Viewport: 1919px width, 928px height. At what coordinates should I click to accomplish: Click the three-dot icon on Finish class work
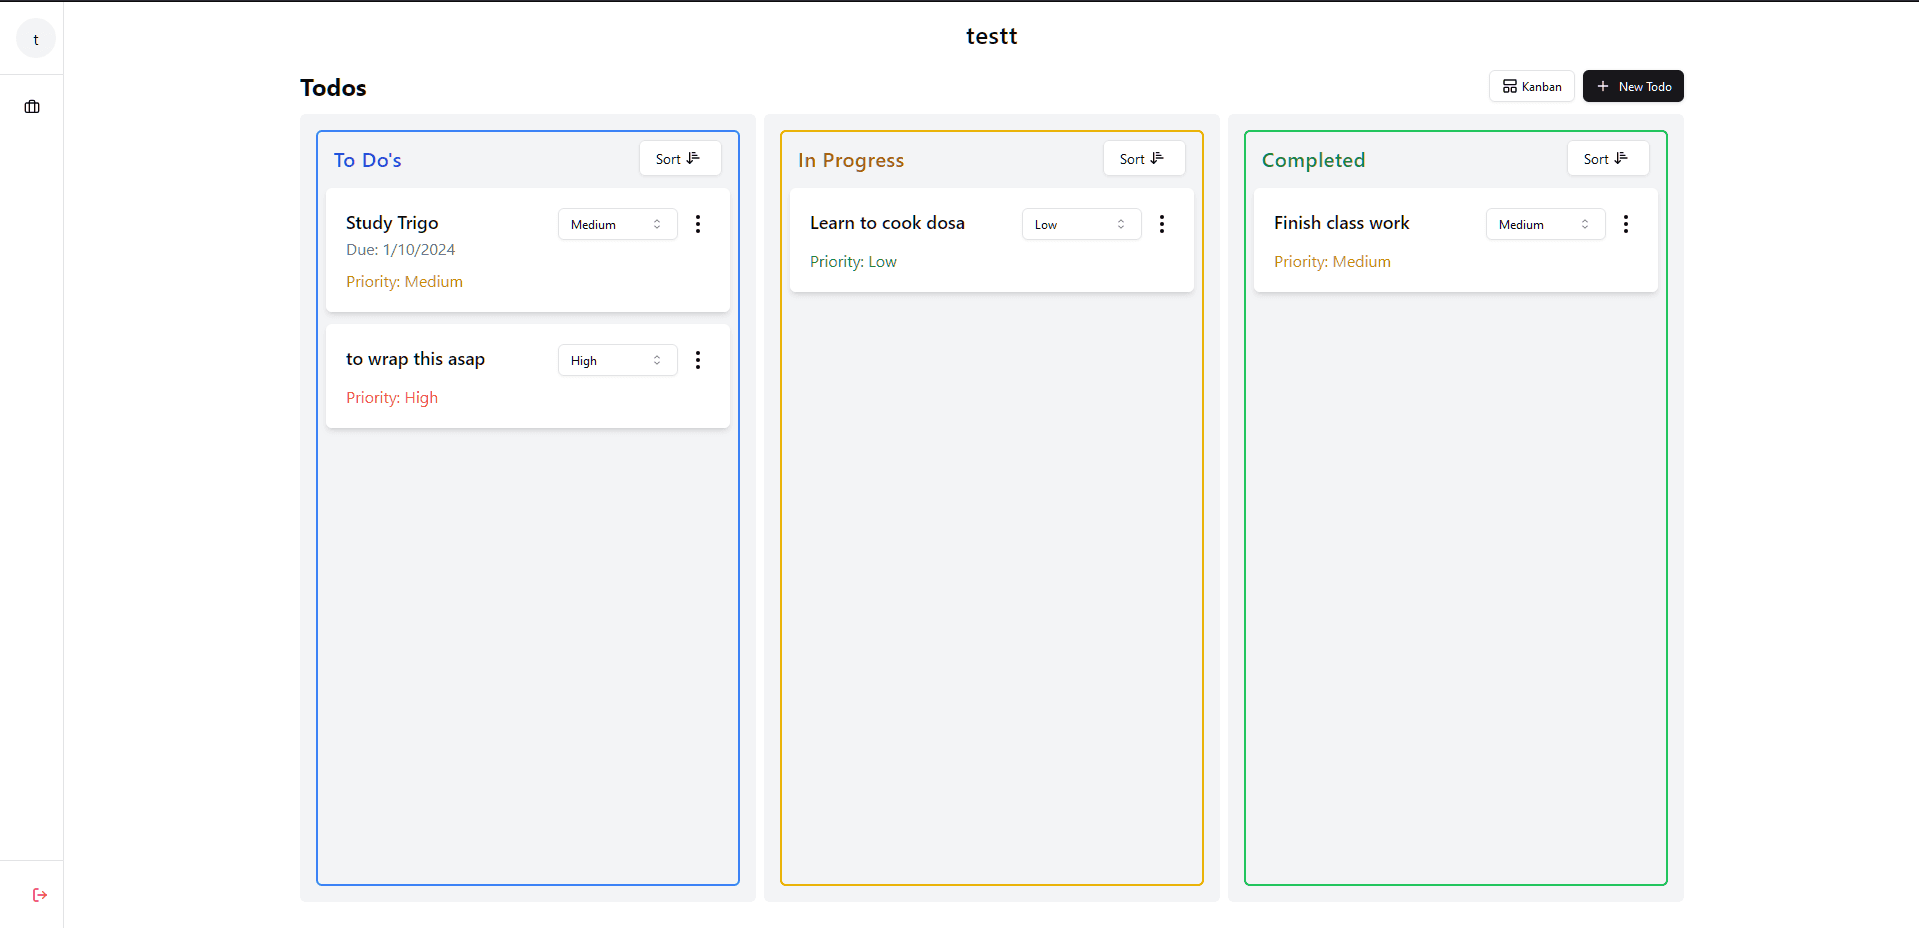coord(1626,224)
